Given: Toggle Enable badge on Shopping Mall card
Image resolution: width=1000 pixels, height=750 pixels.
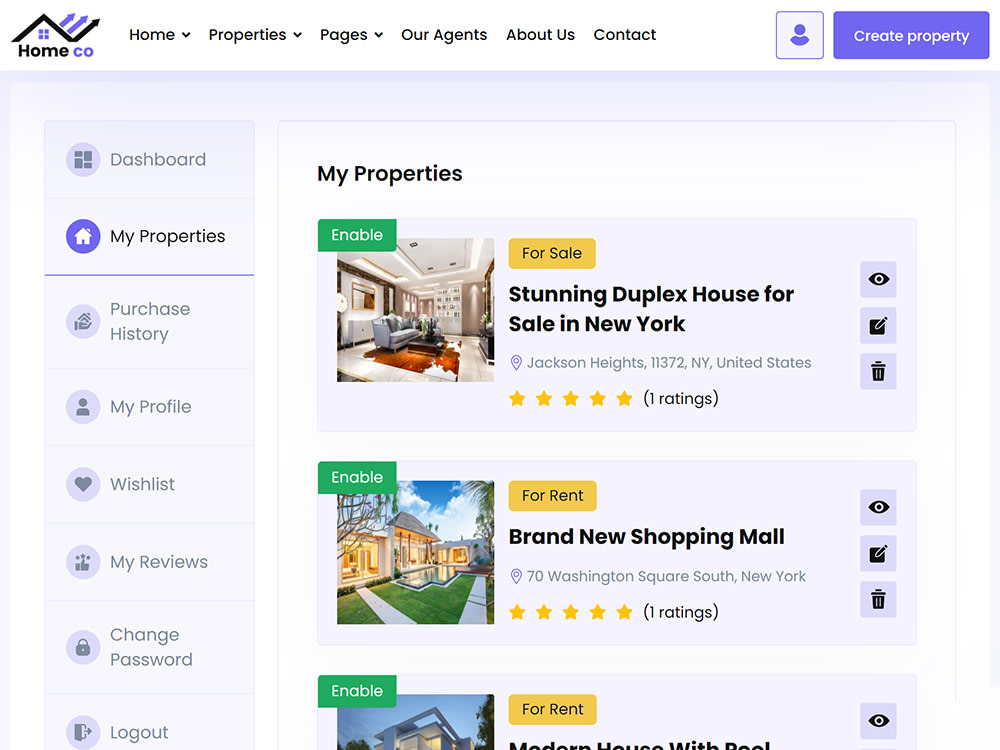Looking at the screenshot, I should [x=357, y=477].
